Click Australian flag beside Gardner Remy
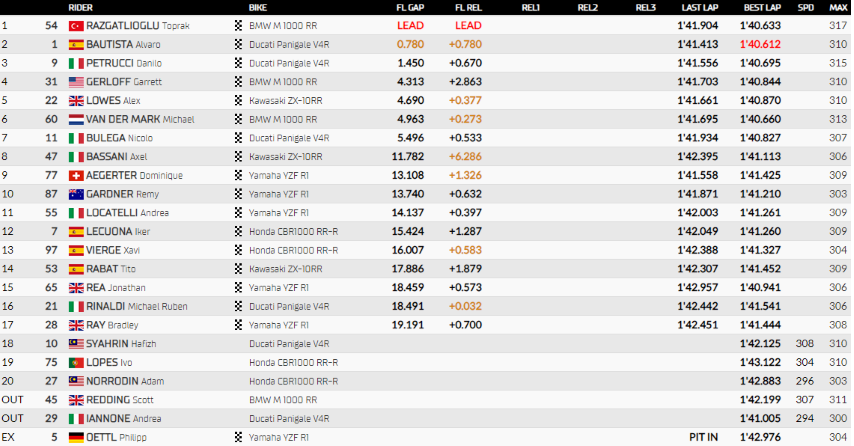 [x=76, y=194]
